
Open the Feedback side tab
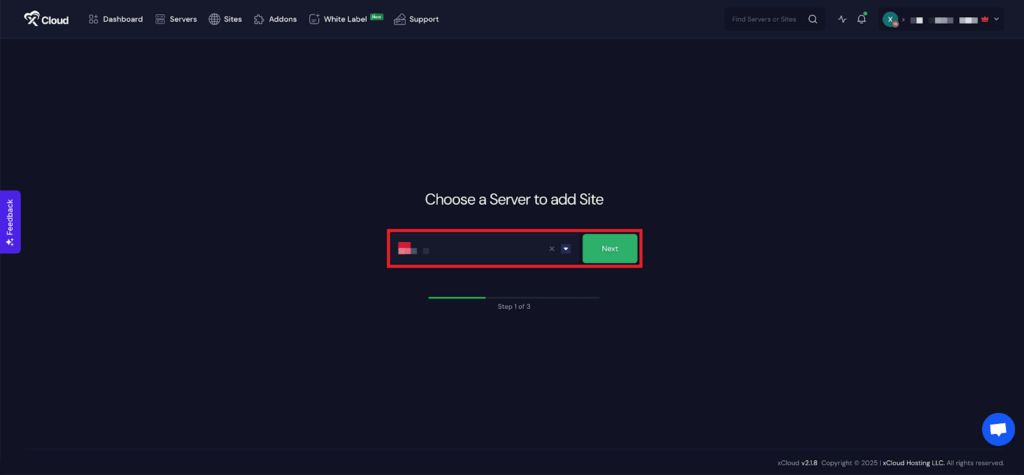pyautogui.click(x=10, y=221)
